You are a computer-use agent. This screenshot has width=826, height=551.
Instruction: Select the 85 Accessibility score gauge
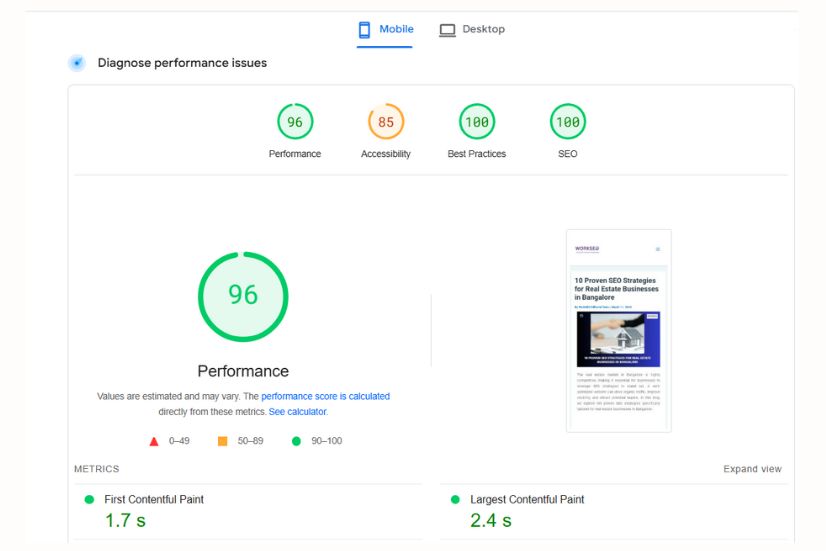point(386,122)
